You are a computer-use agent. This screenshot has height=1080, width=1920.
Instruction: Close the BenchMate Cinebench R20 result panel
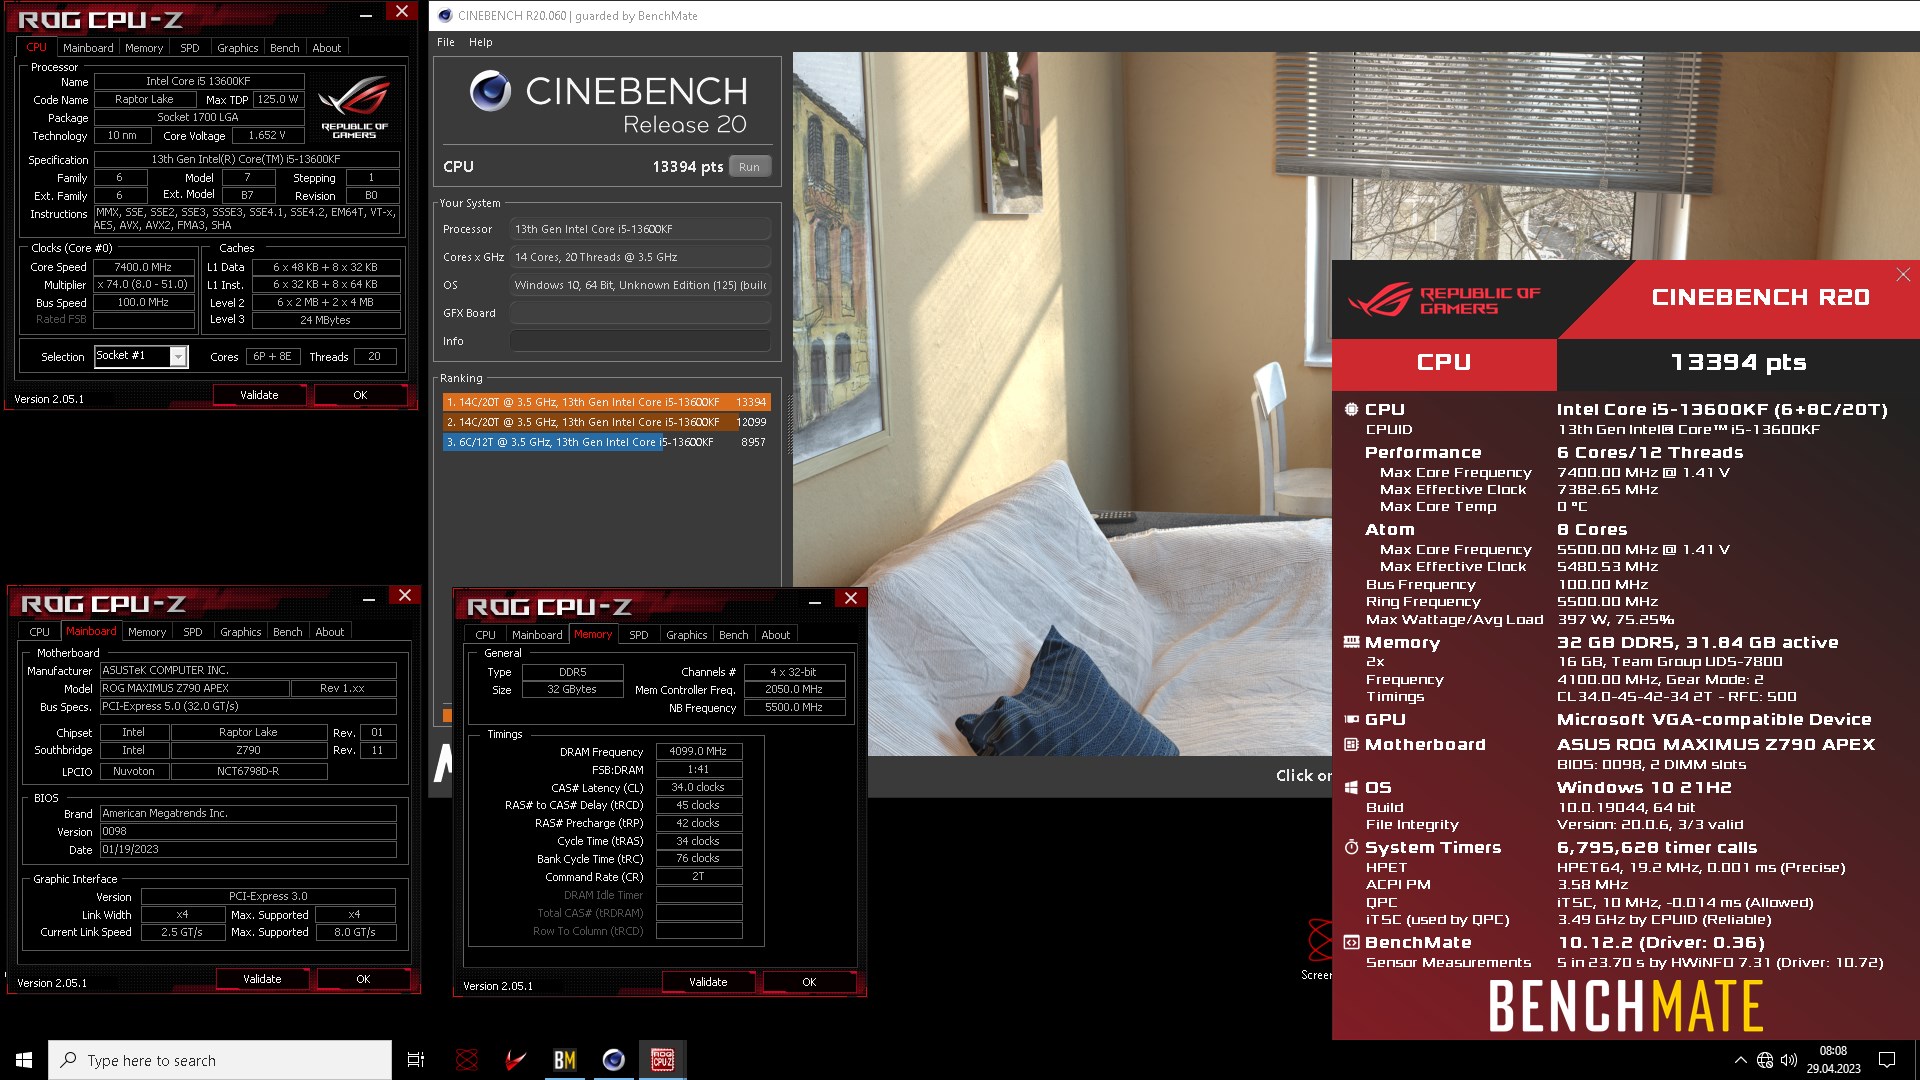click(x=1902, y=274)
